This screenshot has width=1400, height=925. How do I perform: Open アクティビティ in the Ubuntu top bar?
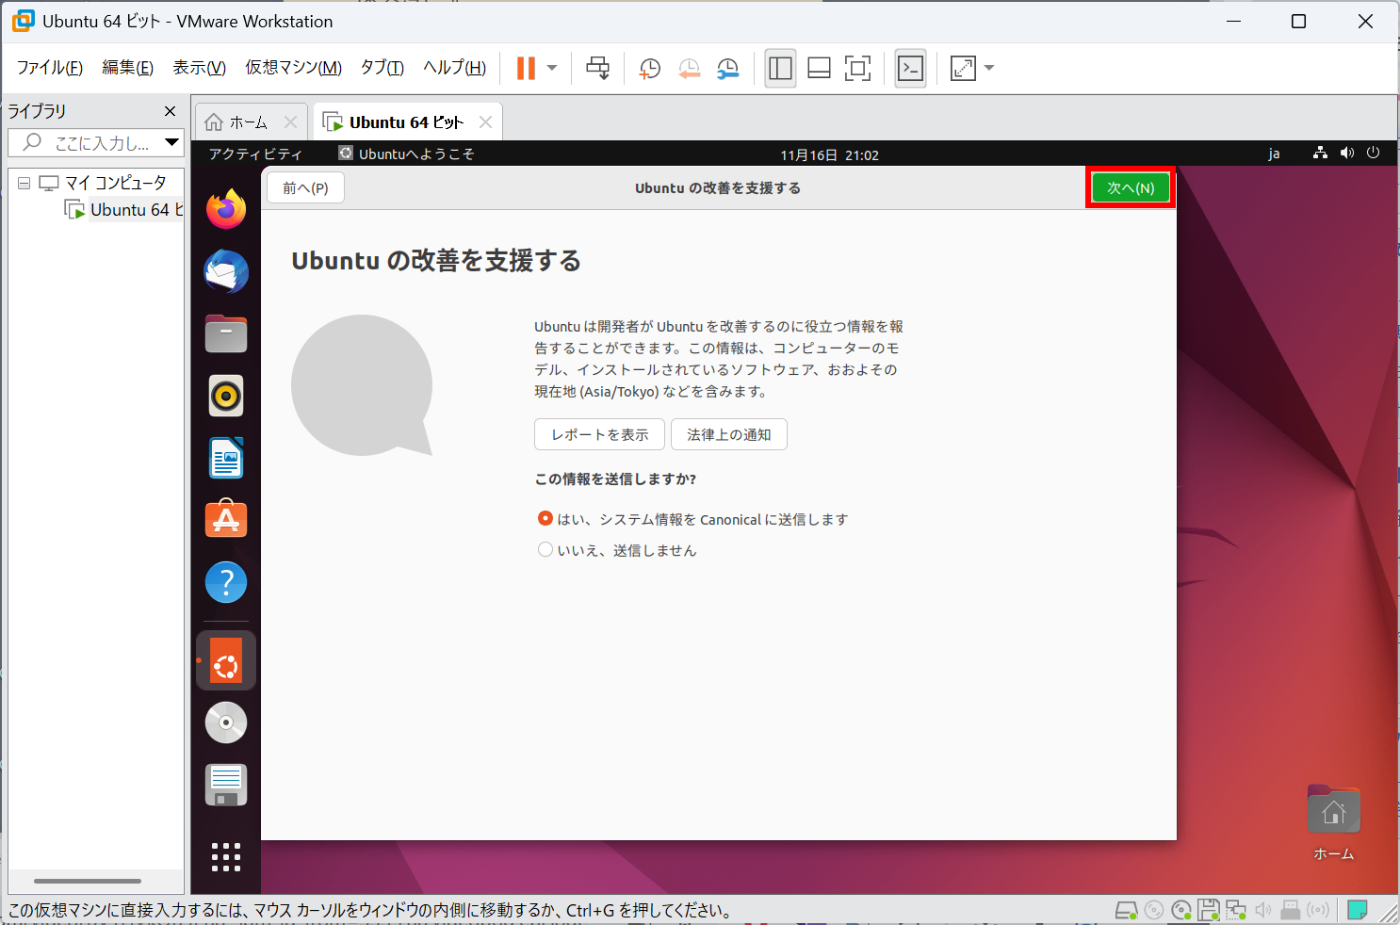tap(255, 154)
